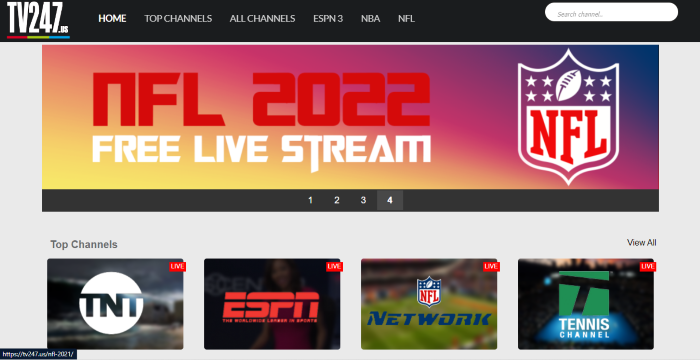Click the LIVE badge on ESPN
This screenshot has height=360, width=700.
334,266
